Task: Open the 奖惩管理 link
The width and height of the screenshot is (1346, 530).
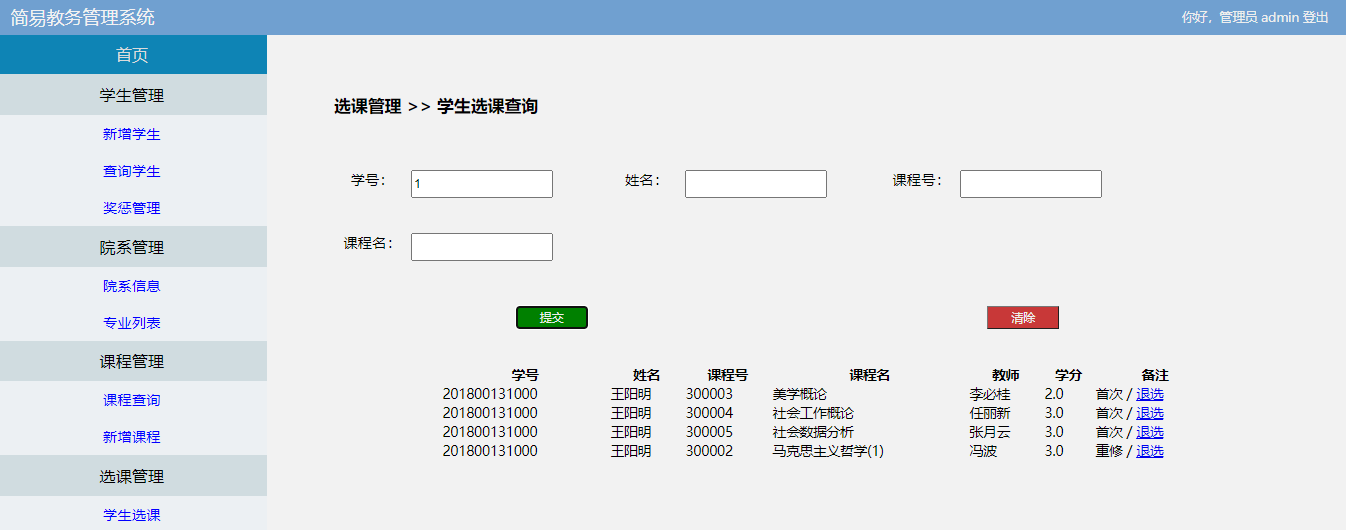Action: coord(132,209)
